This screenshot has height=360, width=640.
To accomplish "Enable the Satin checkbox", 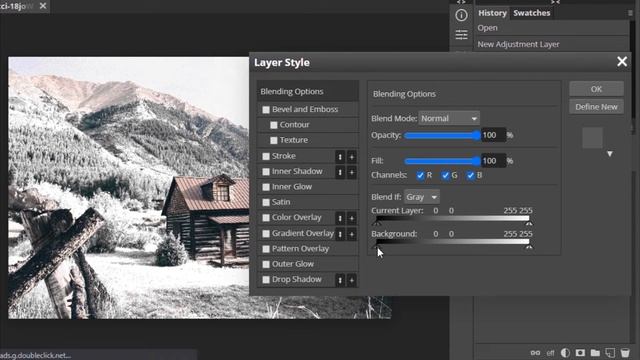I will 266,202.
